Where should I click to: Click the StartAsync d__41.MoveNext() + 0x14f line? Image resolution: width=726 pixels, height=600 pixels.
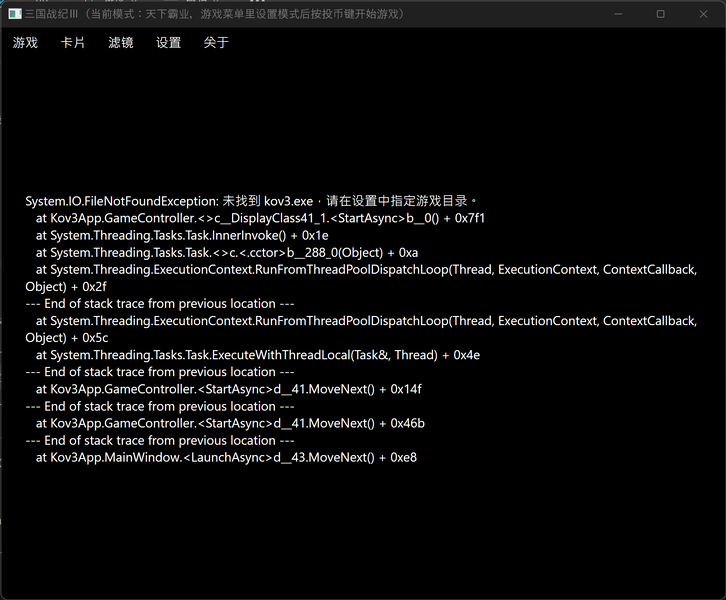pyautogui.click(x=229, y=389)
